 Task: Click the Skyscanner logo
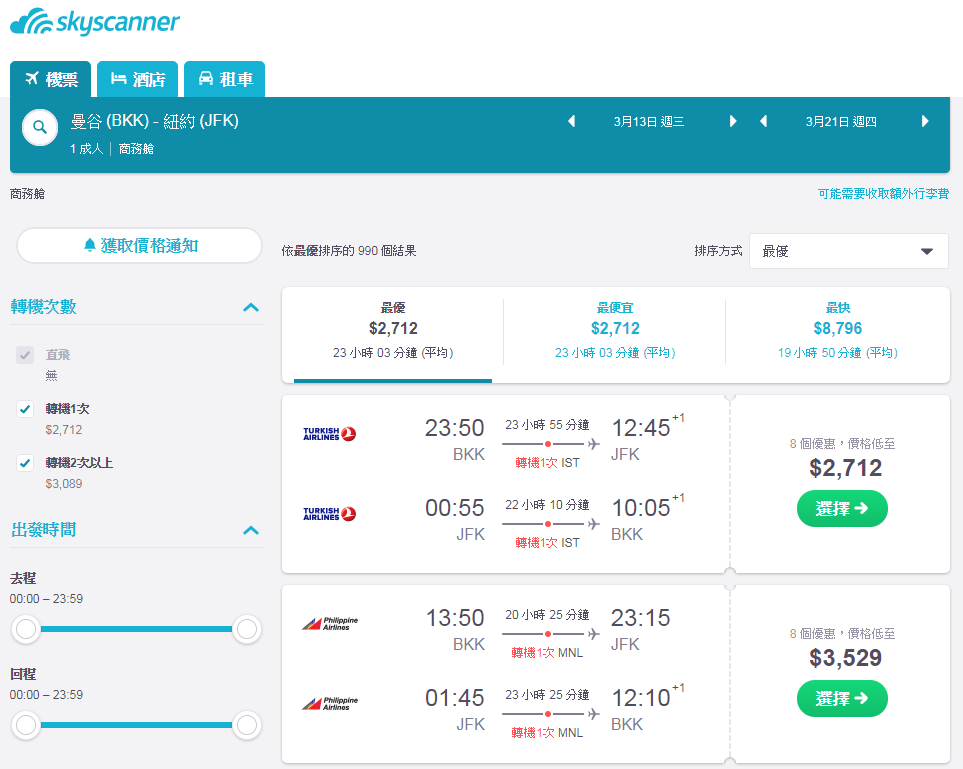(95, 22)
